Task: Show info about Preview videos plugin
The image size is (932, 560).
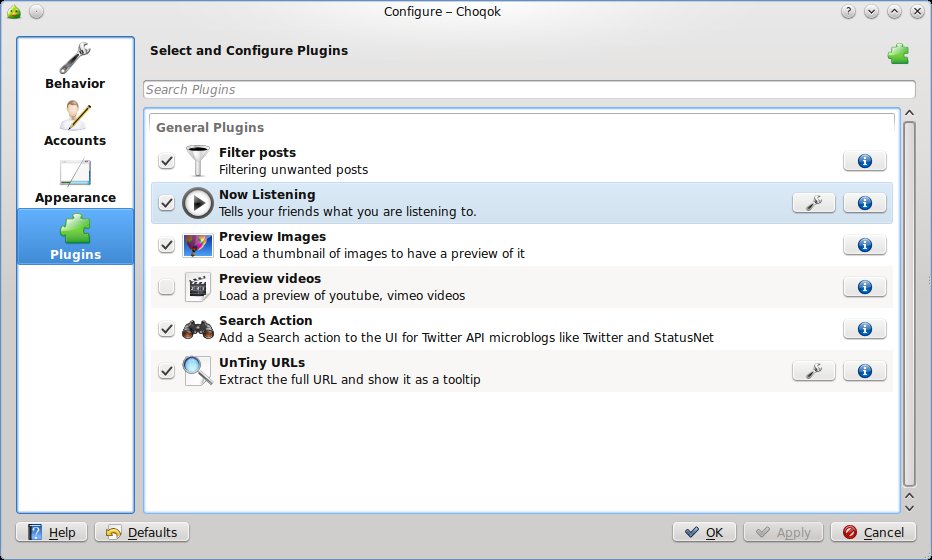Action: 865,287
